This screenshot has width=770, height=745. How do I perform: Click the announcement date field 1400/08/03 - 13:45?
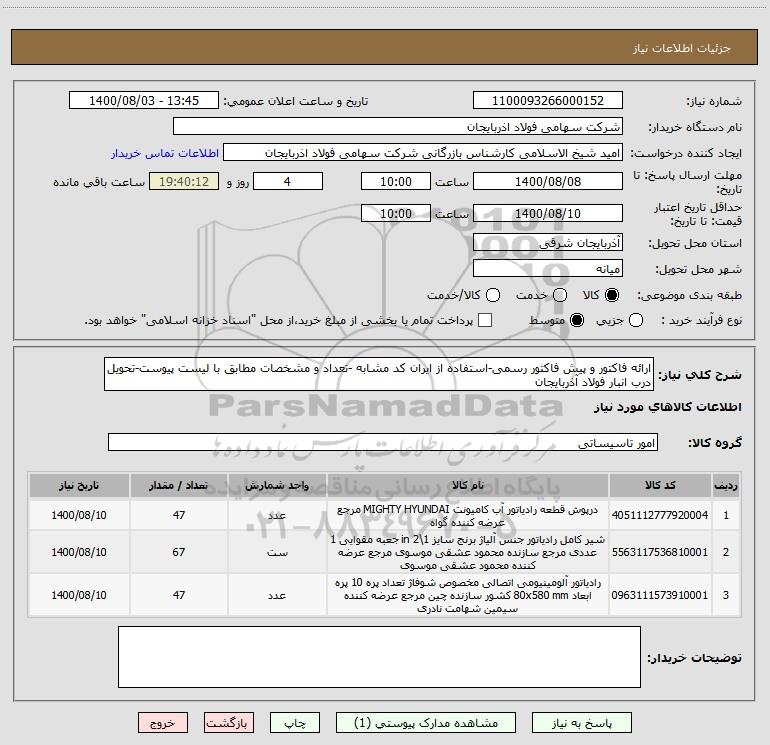[144, 101]
